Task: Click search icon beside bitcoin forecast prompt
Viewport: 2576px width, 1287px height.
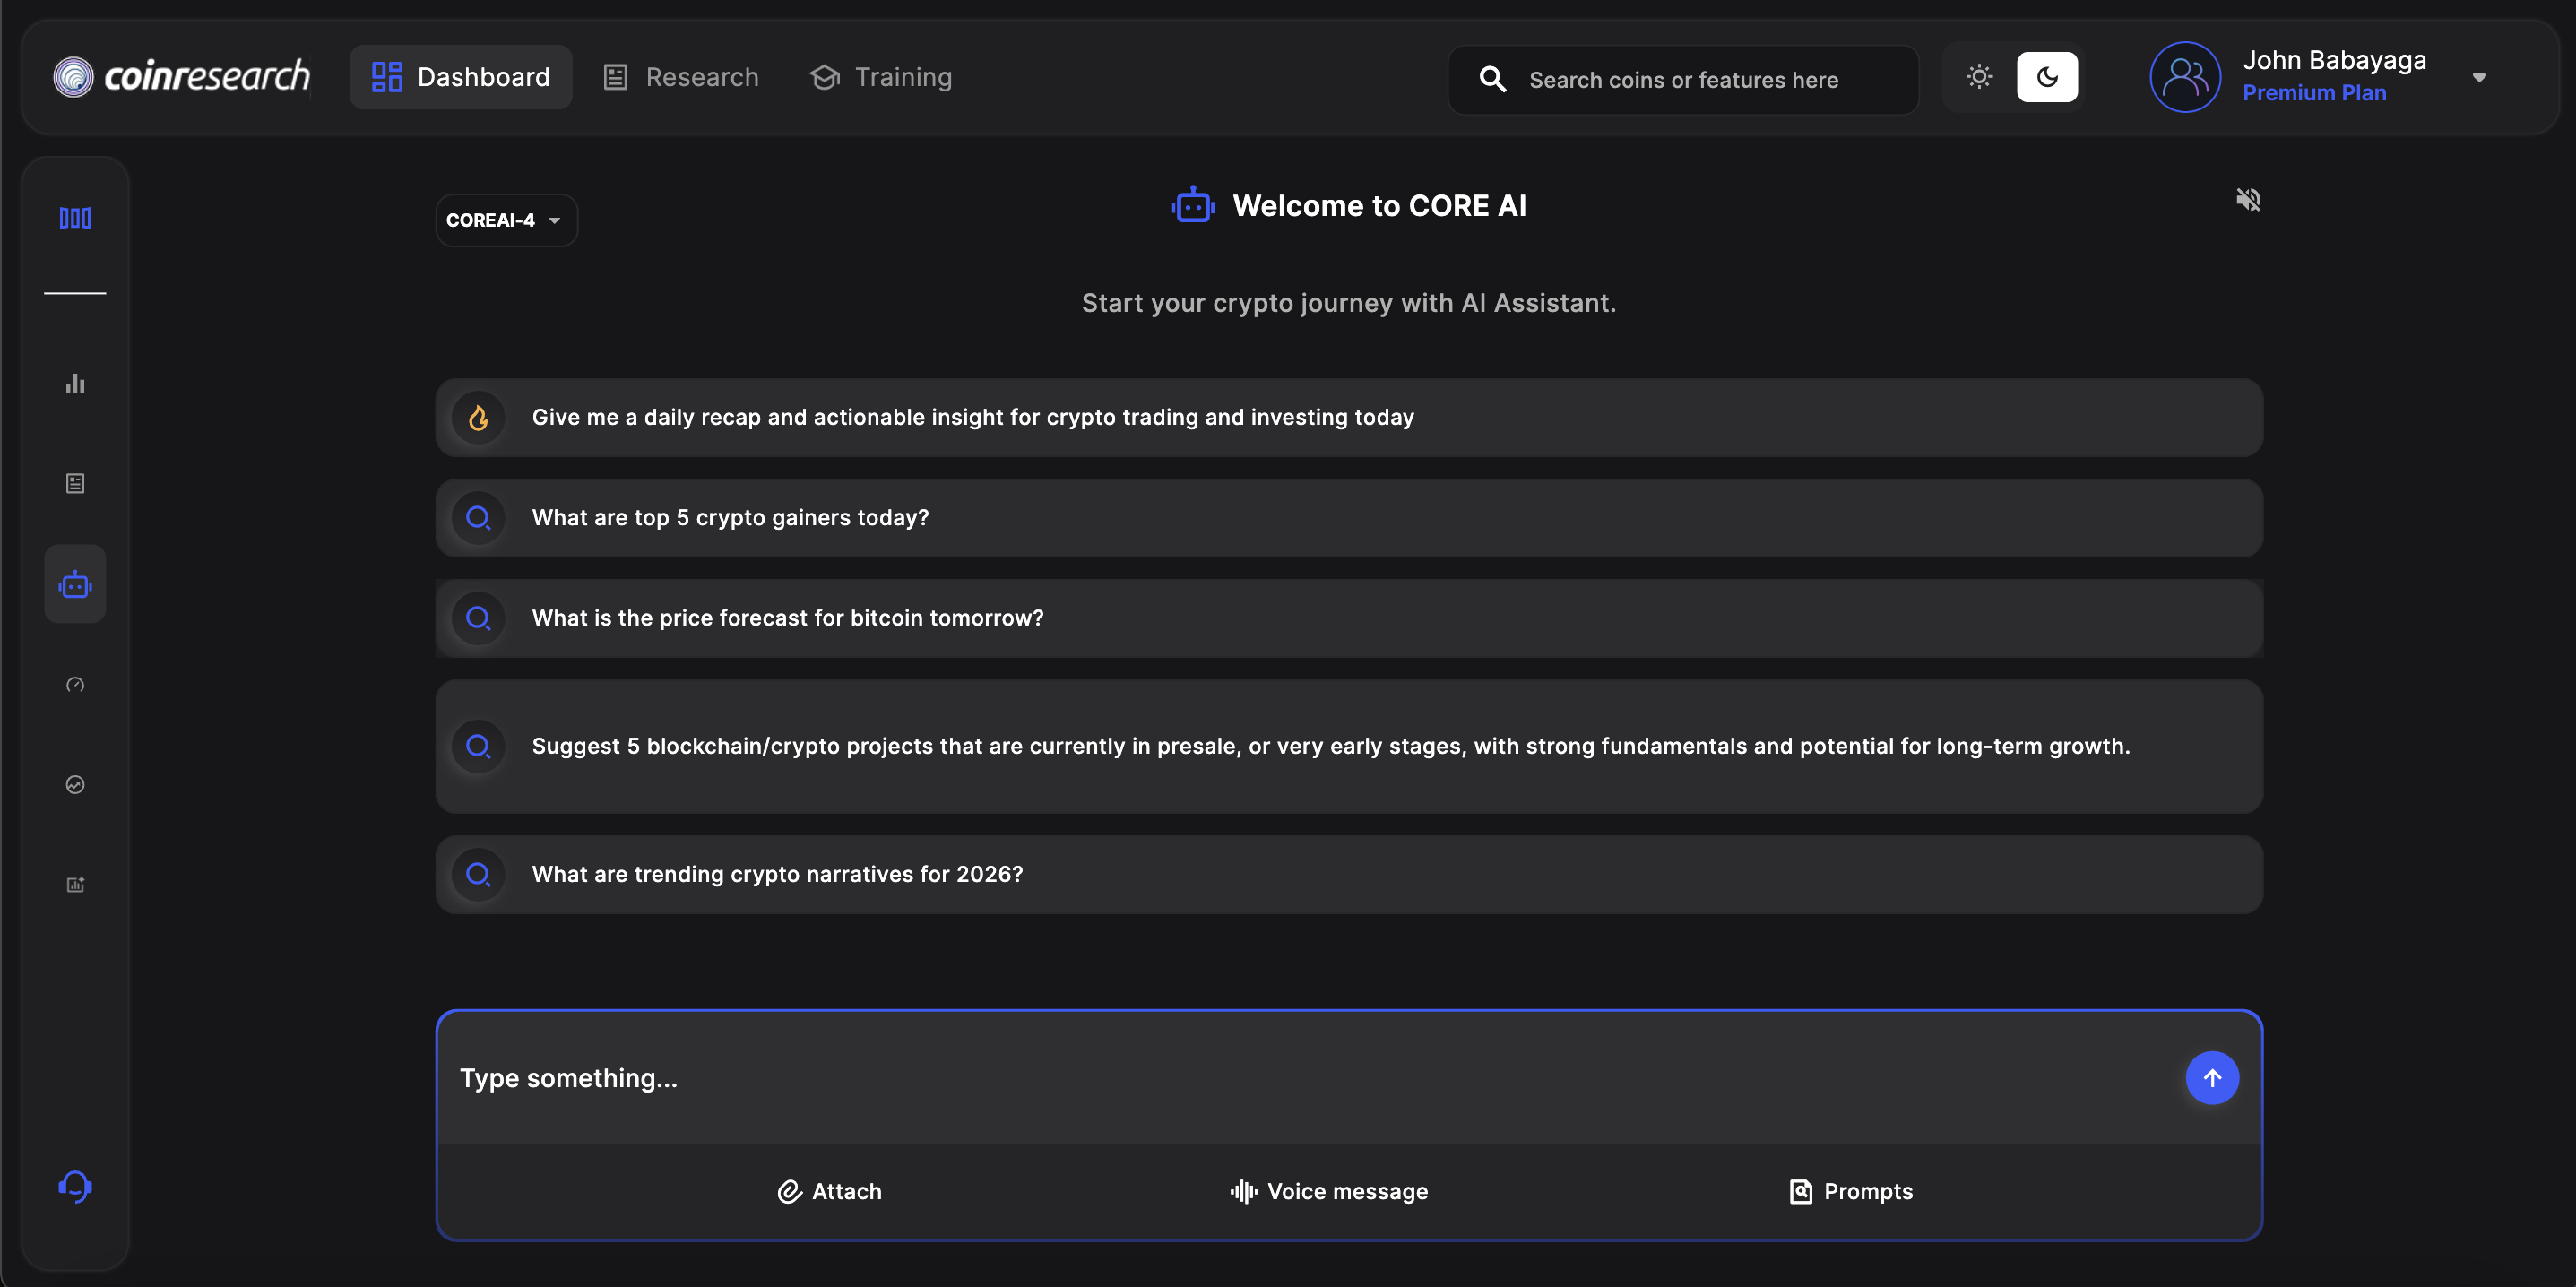Action: tap(478, 618)
